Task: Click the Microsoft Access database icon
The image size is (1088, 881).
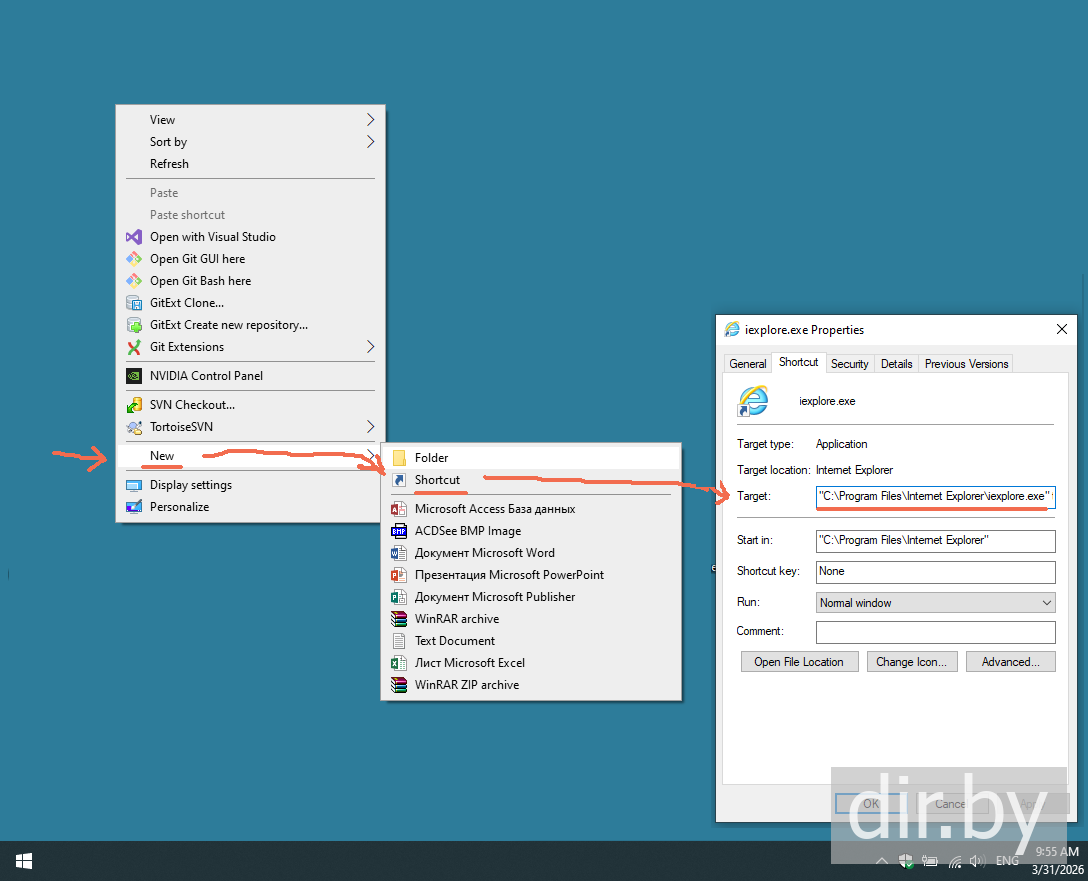Action: tap(399, 509)
